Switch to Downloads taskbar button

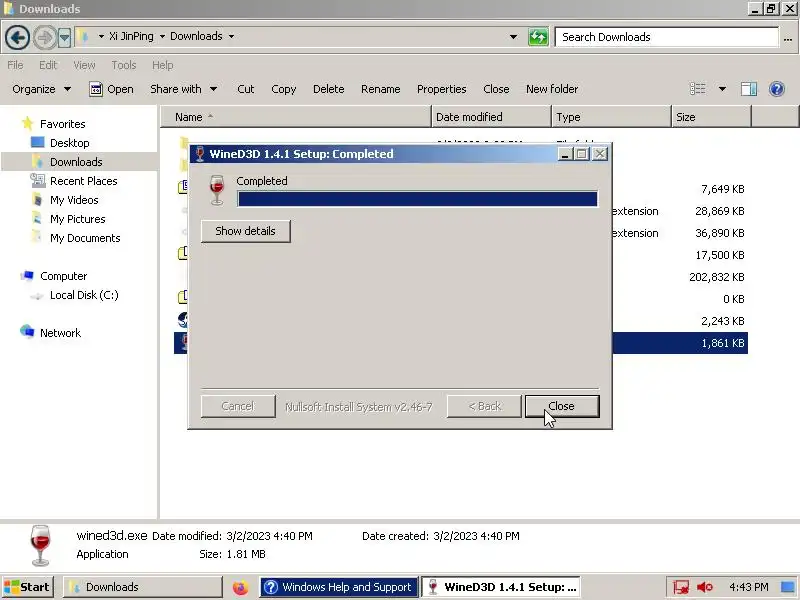(143, 587)
